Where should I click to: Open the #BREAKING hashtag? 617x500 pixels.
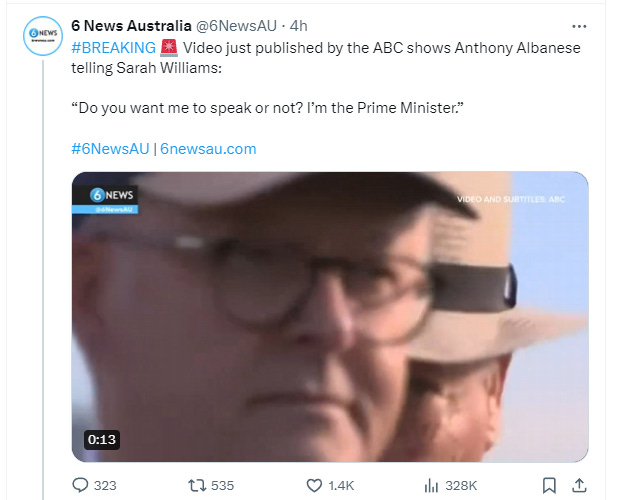click(x=114, y=48)
